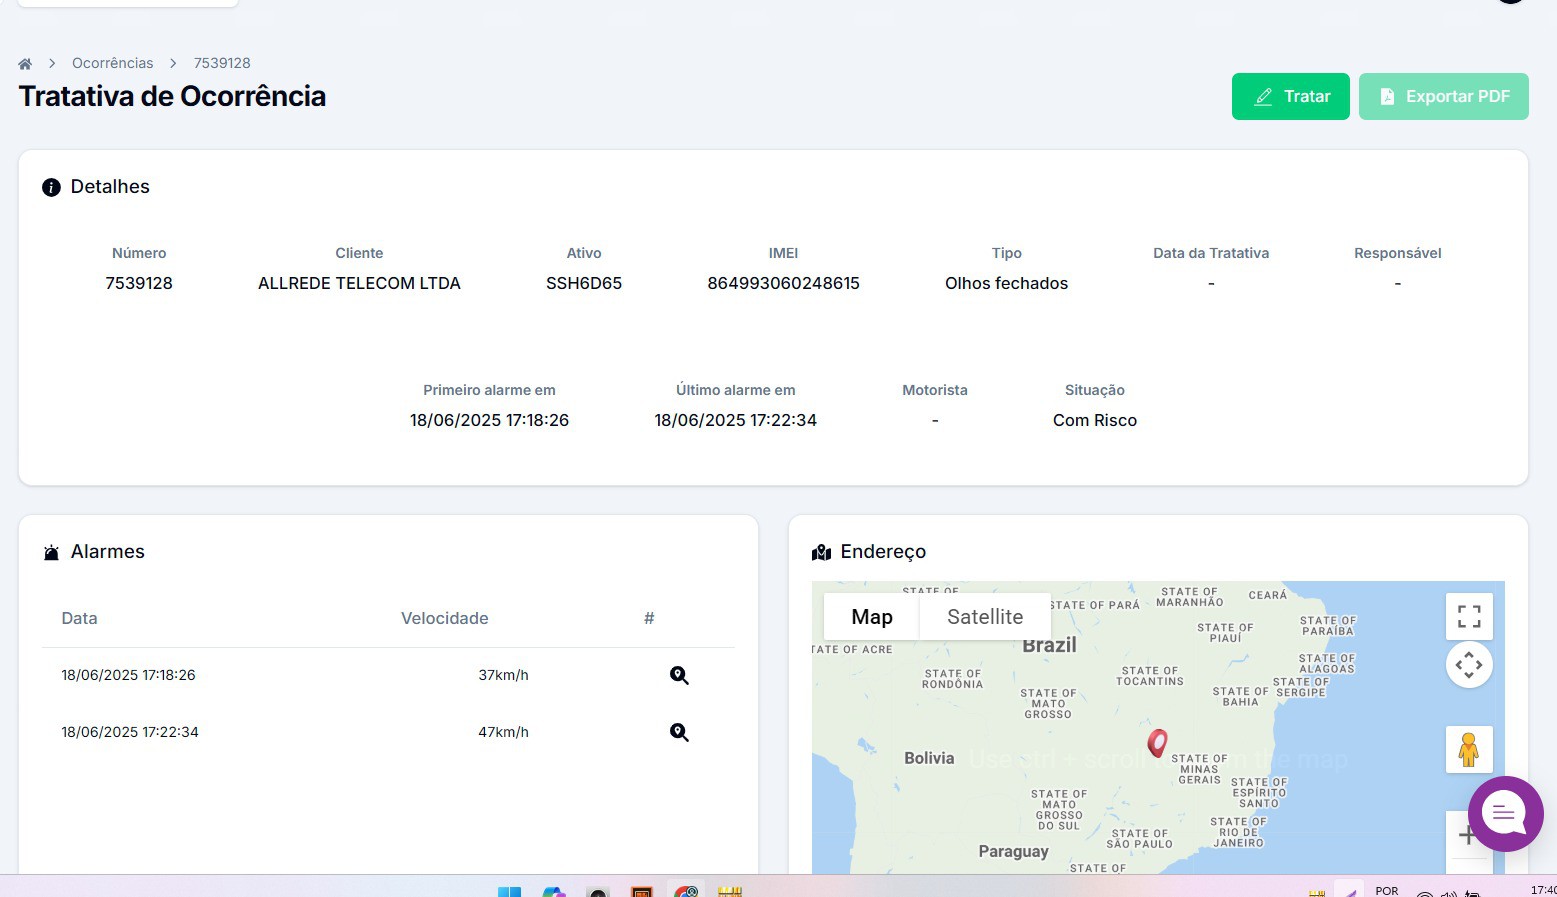Click the home icon in breadcrumb
The image size is (1557, 897).
[x=25, y=63]
